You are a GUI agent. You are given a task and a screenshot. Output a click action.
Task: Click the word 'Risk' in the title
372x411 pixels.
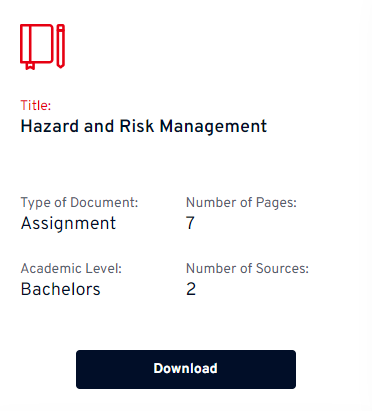(137, 126)
